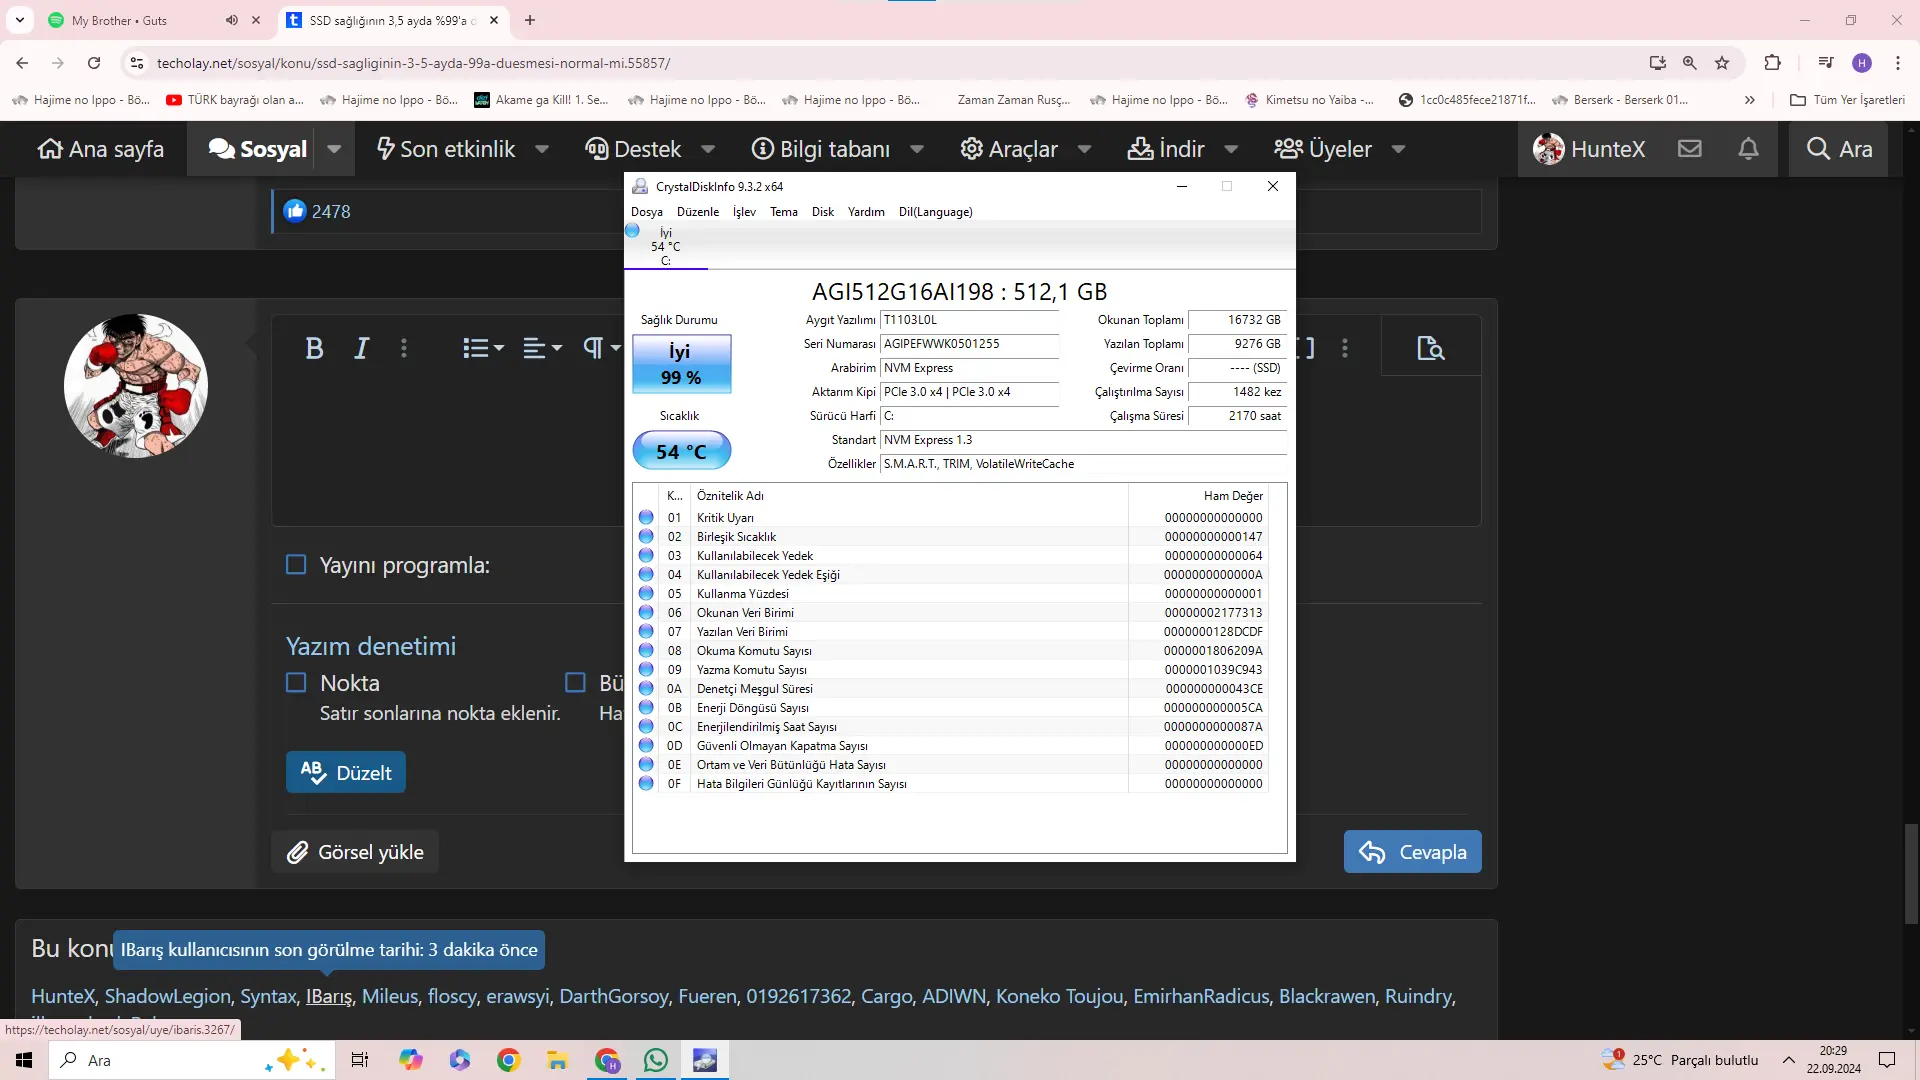Image resolution: width=1920 pixels, height=1080 pixels.
Task: Open the ShadowLegion user profile link
Action: click(168, 996)
